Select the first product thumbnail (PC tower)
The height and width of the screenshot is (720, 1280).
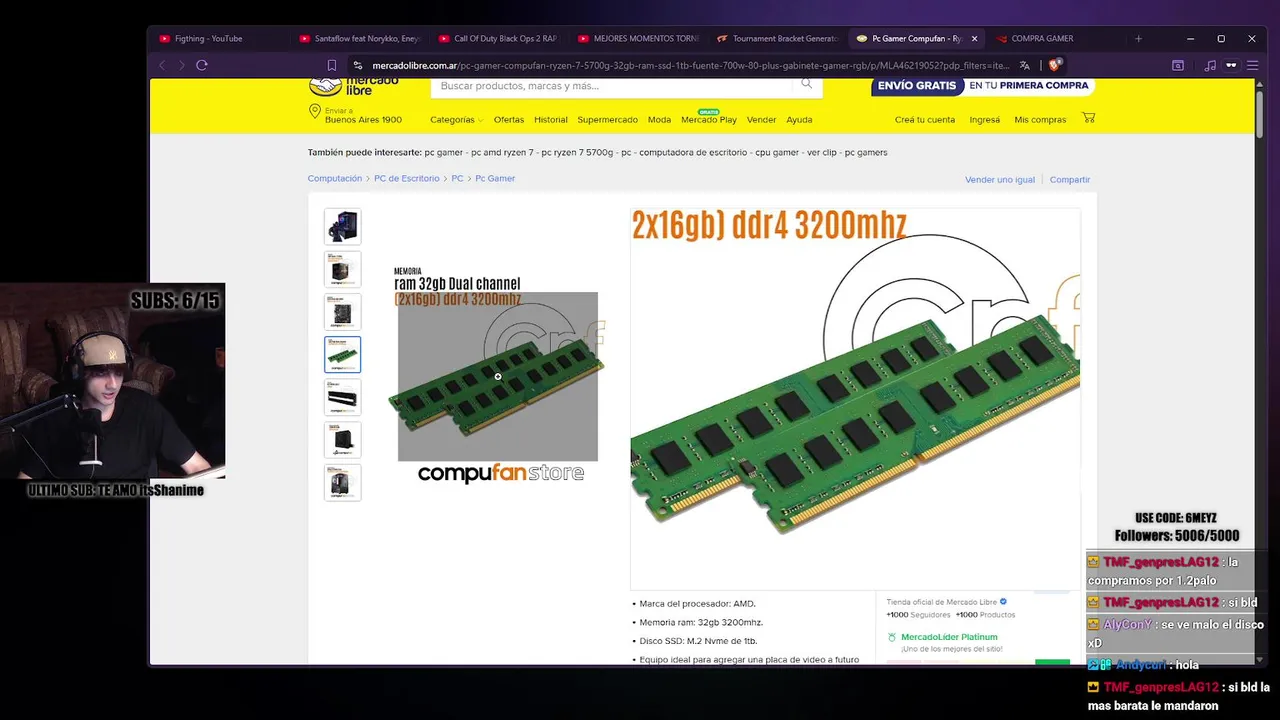(342, 227)
